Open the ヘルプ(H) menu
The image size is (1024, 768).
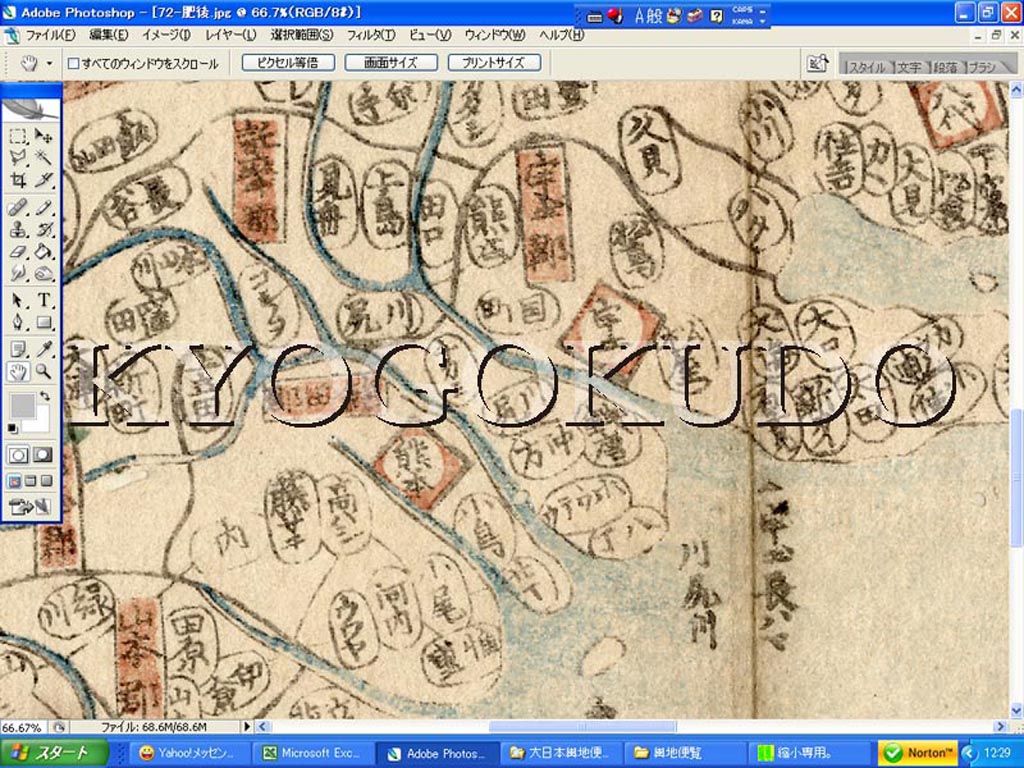click(x=562, y=35)
